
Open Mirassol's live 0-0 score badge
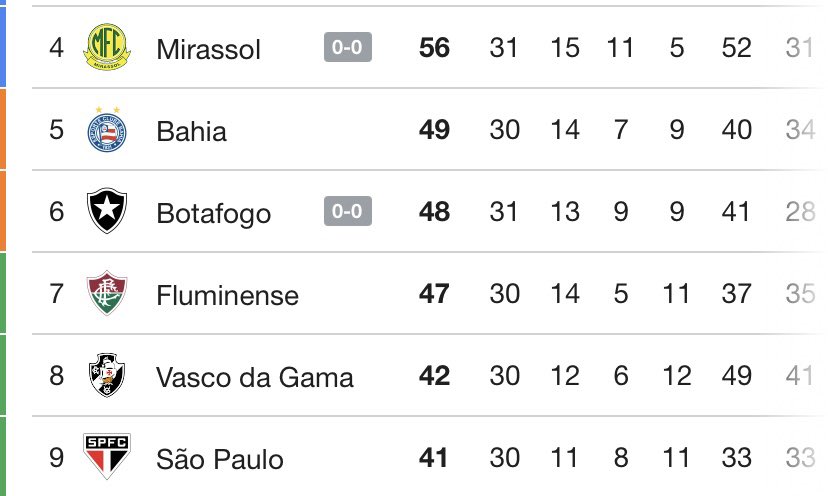tap(348, 48)
